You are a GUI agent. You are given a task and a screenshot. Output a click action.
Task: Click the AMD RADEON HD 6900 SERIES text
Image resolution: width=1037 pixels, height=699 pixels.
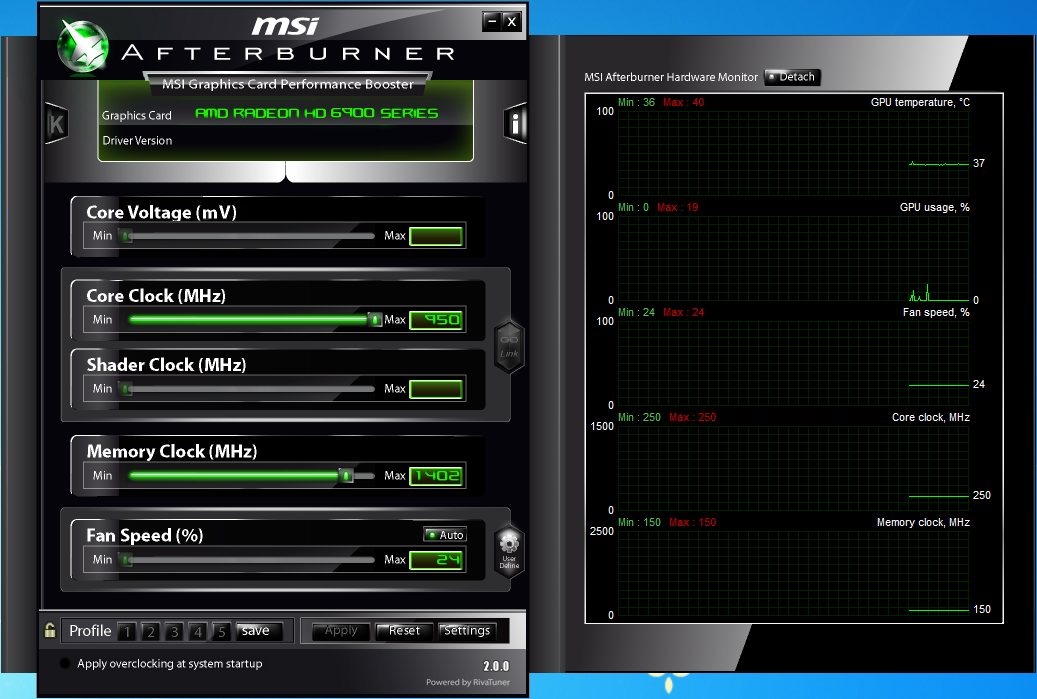point(317,113)
